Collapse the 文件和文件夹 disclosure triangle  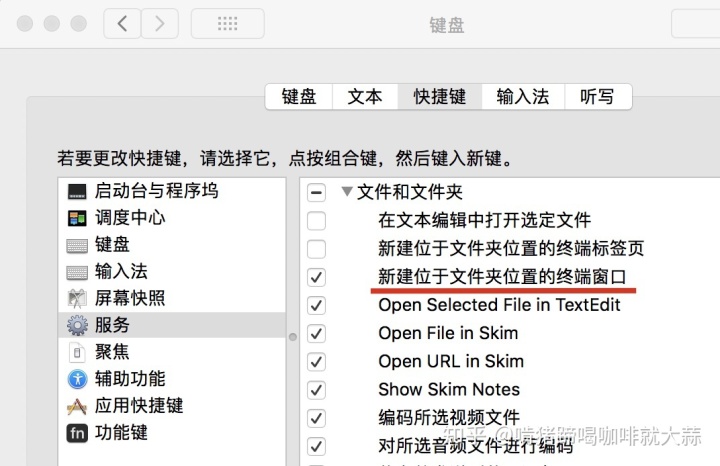[347, 191]
